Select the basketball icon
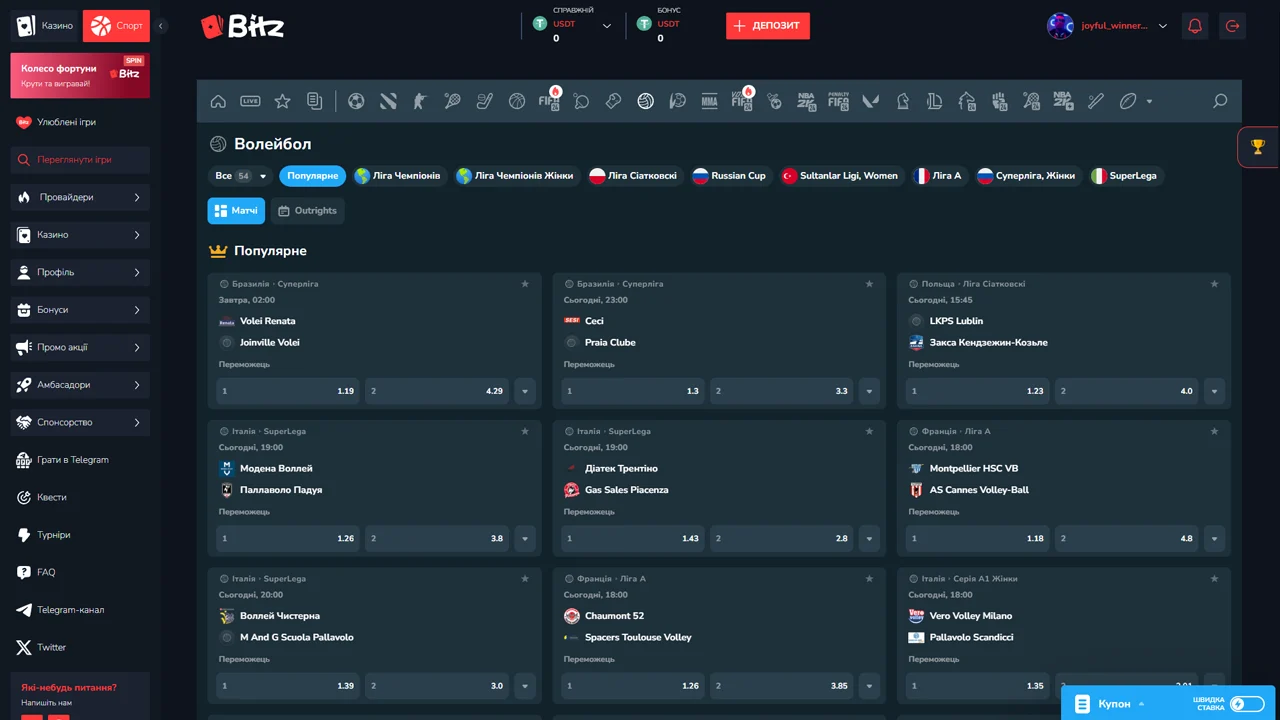1280x720 pixels. pyautogui.click(x=516, y=101)
